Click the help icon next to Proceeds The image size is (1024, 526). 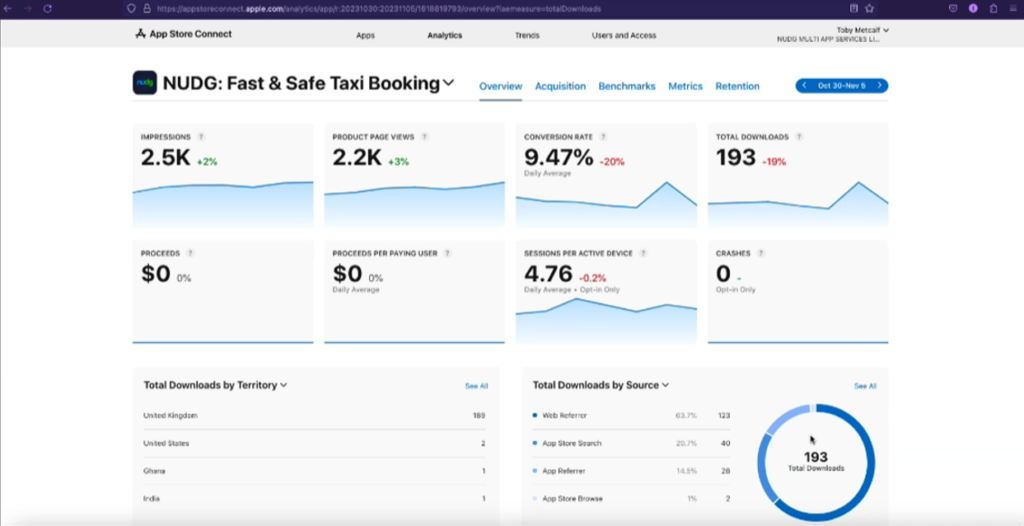(190, 253)
